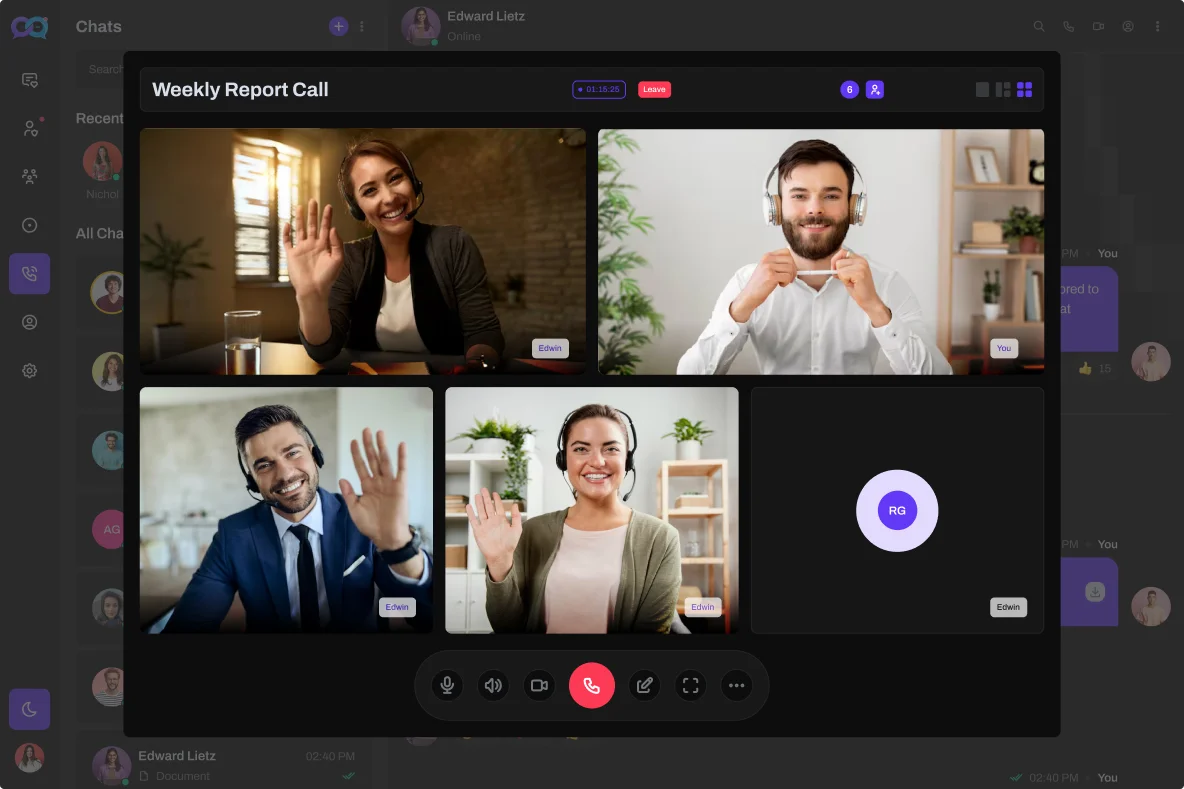Image resolution: width=1184 pixels, height=789 pixels.
Task: Open the pencil edit tool in call bar
Action: pyautogui.click(x=644, y=685)
